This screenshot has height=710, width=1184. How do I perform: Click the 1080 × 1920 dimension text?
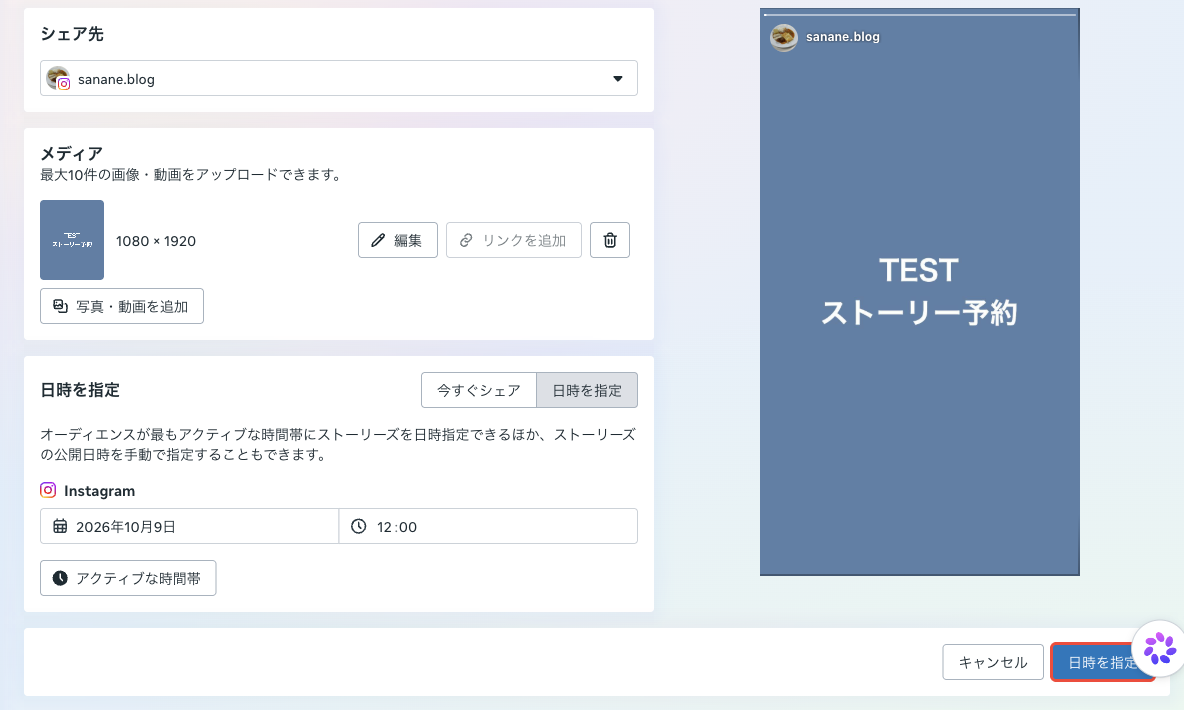[x=156, y=241]
